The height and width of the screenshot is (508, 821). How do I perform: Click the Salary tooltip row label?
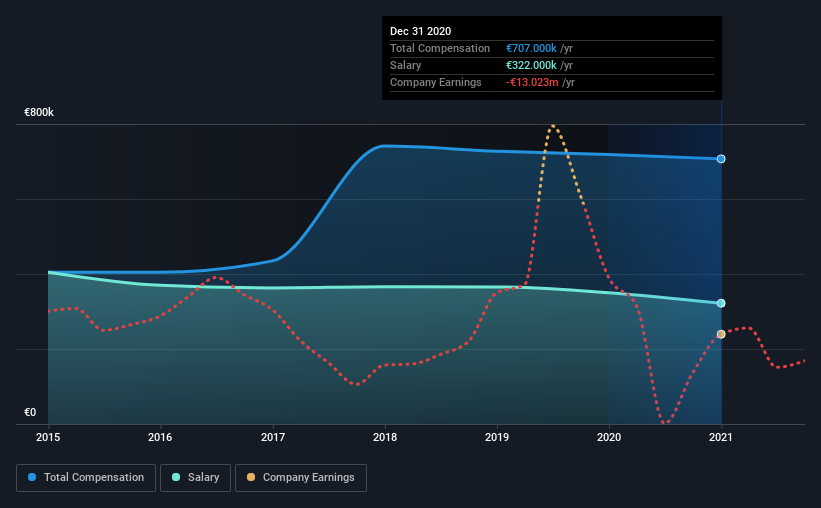(x=405, y=65)
